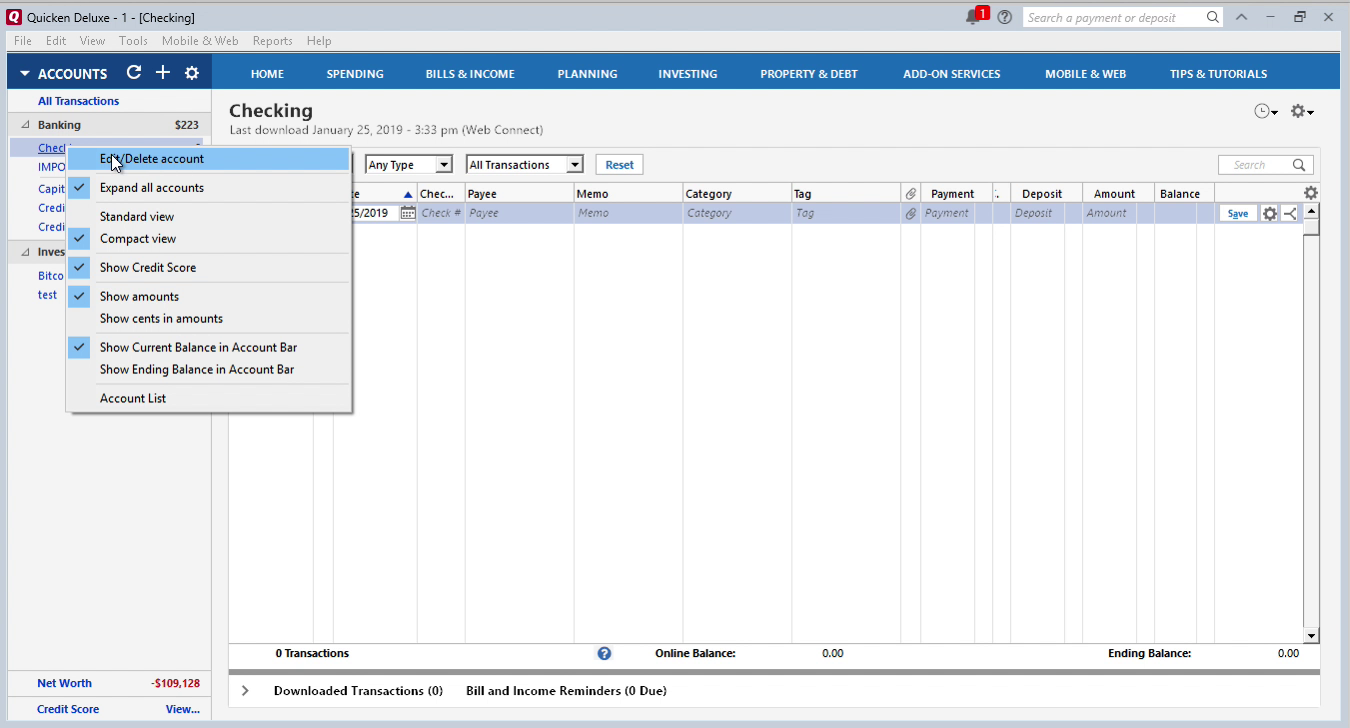Click the View credit score link
The width and height of the screenshot is (1350, 728).
(x=183, y=709)
